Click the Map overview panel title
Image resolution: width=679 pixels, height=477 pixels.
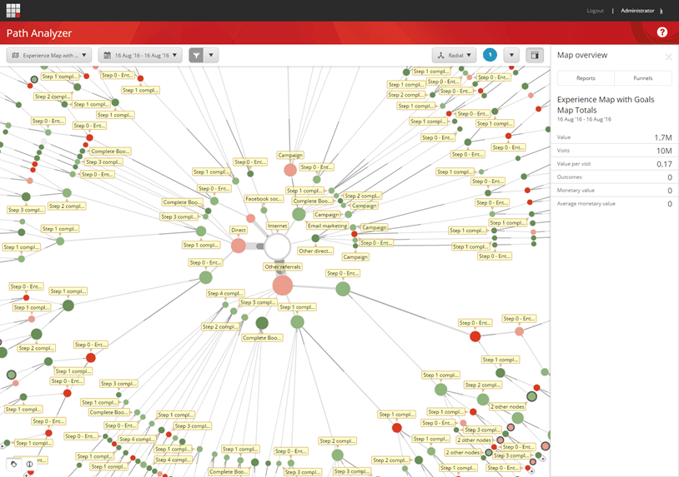click(x=582, y=55)
